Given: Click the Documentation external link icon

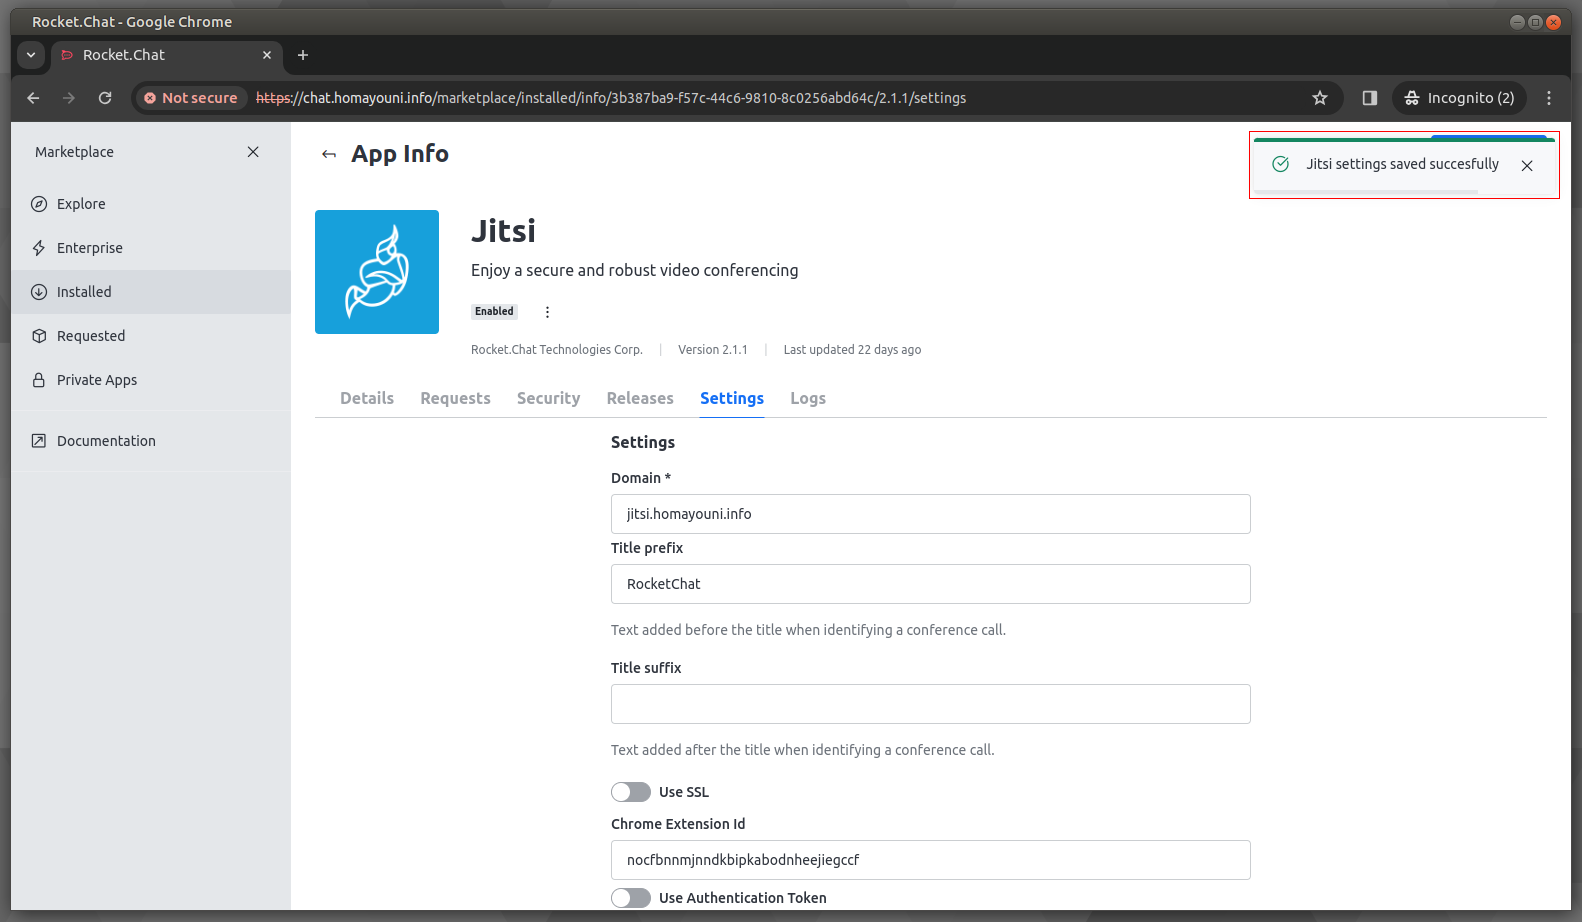Looking at the screenshot, I should (39, 441).
